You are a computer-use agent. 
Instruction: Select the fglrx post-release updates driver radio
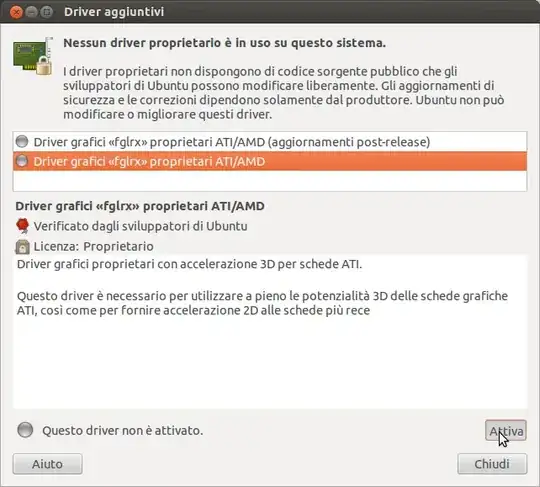point(22,141)
